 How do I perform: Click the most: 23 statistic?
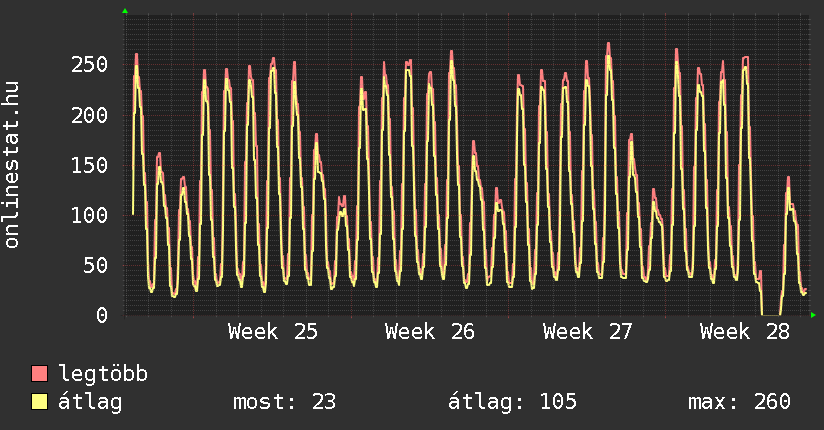[284, 402]
